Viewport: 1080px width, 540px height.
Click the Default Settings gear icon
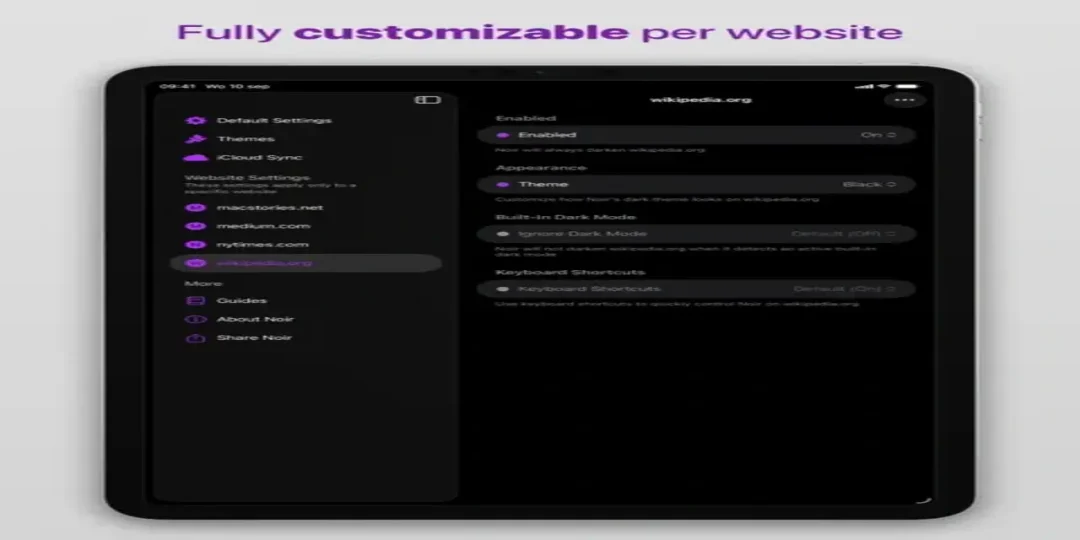tap(196, 121)
